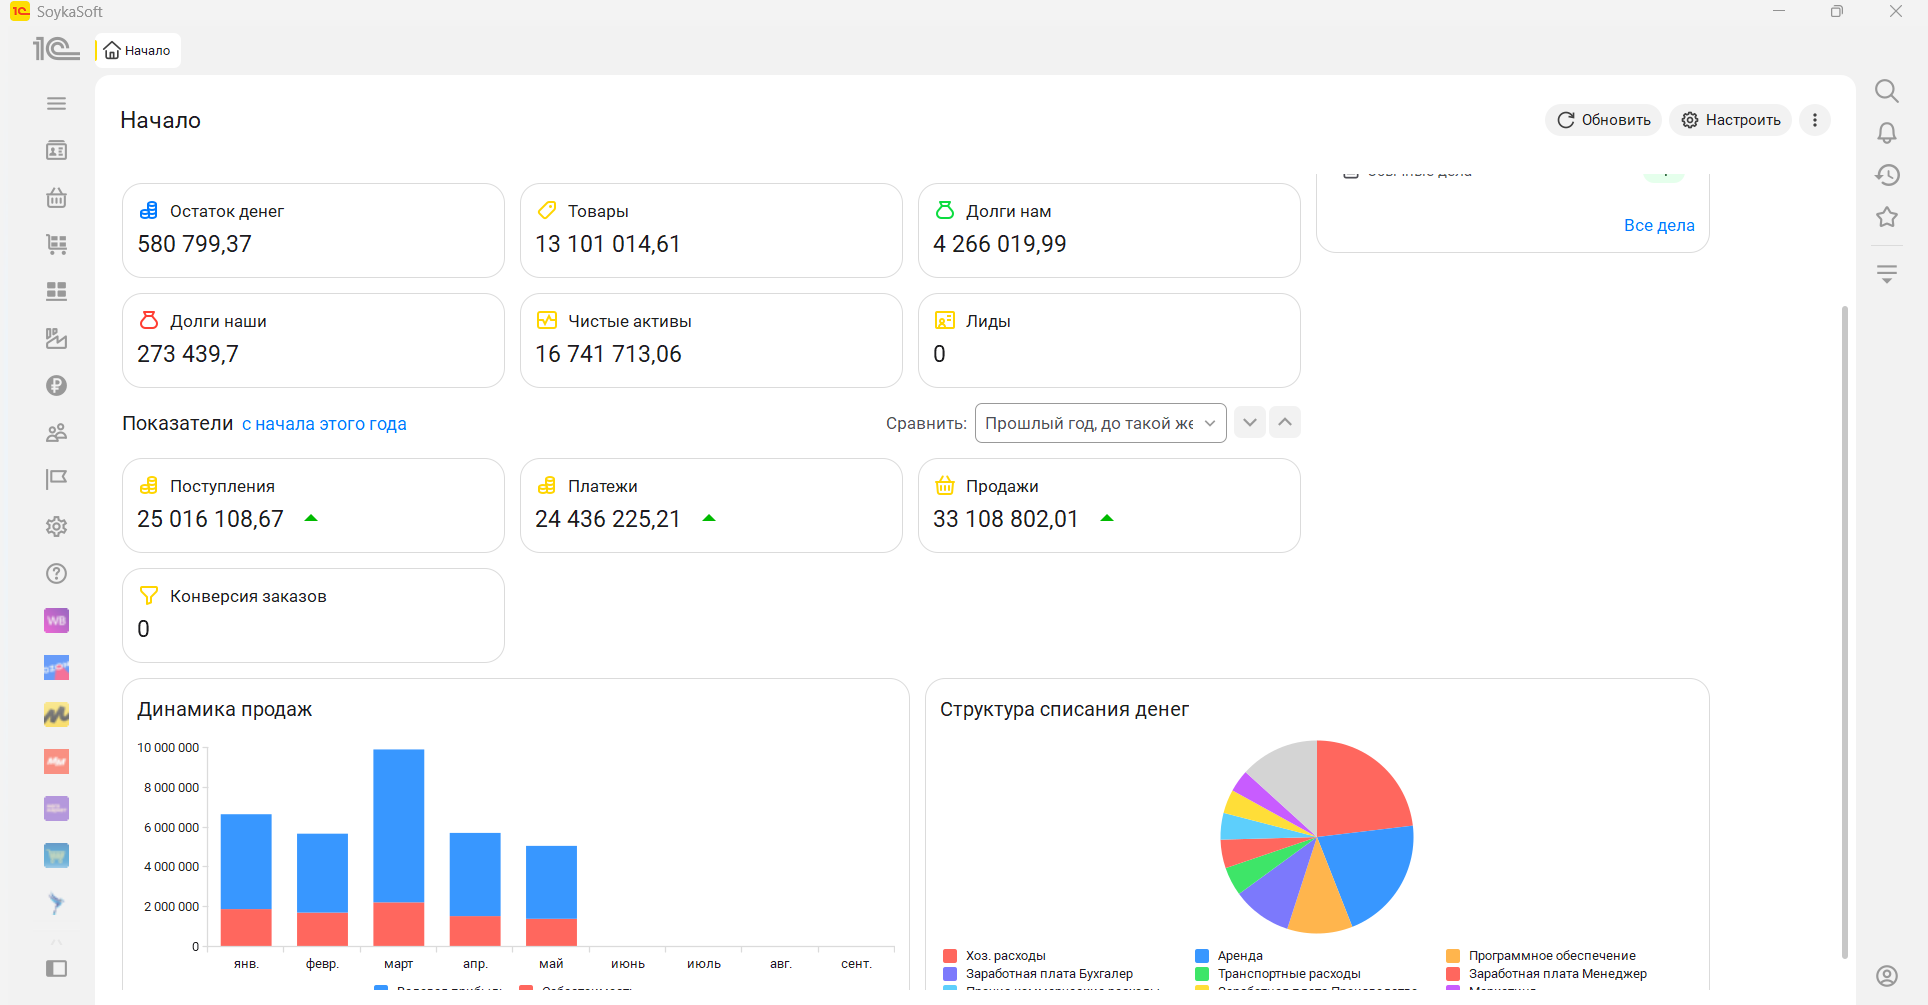Click the ruble money sidebar icon
Screen dimensions: 1928x1005
(57, 386)
